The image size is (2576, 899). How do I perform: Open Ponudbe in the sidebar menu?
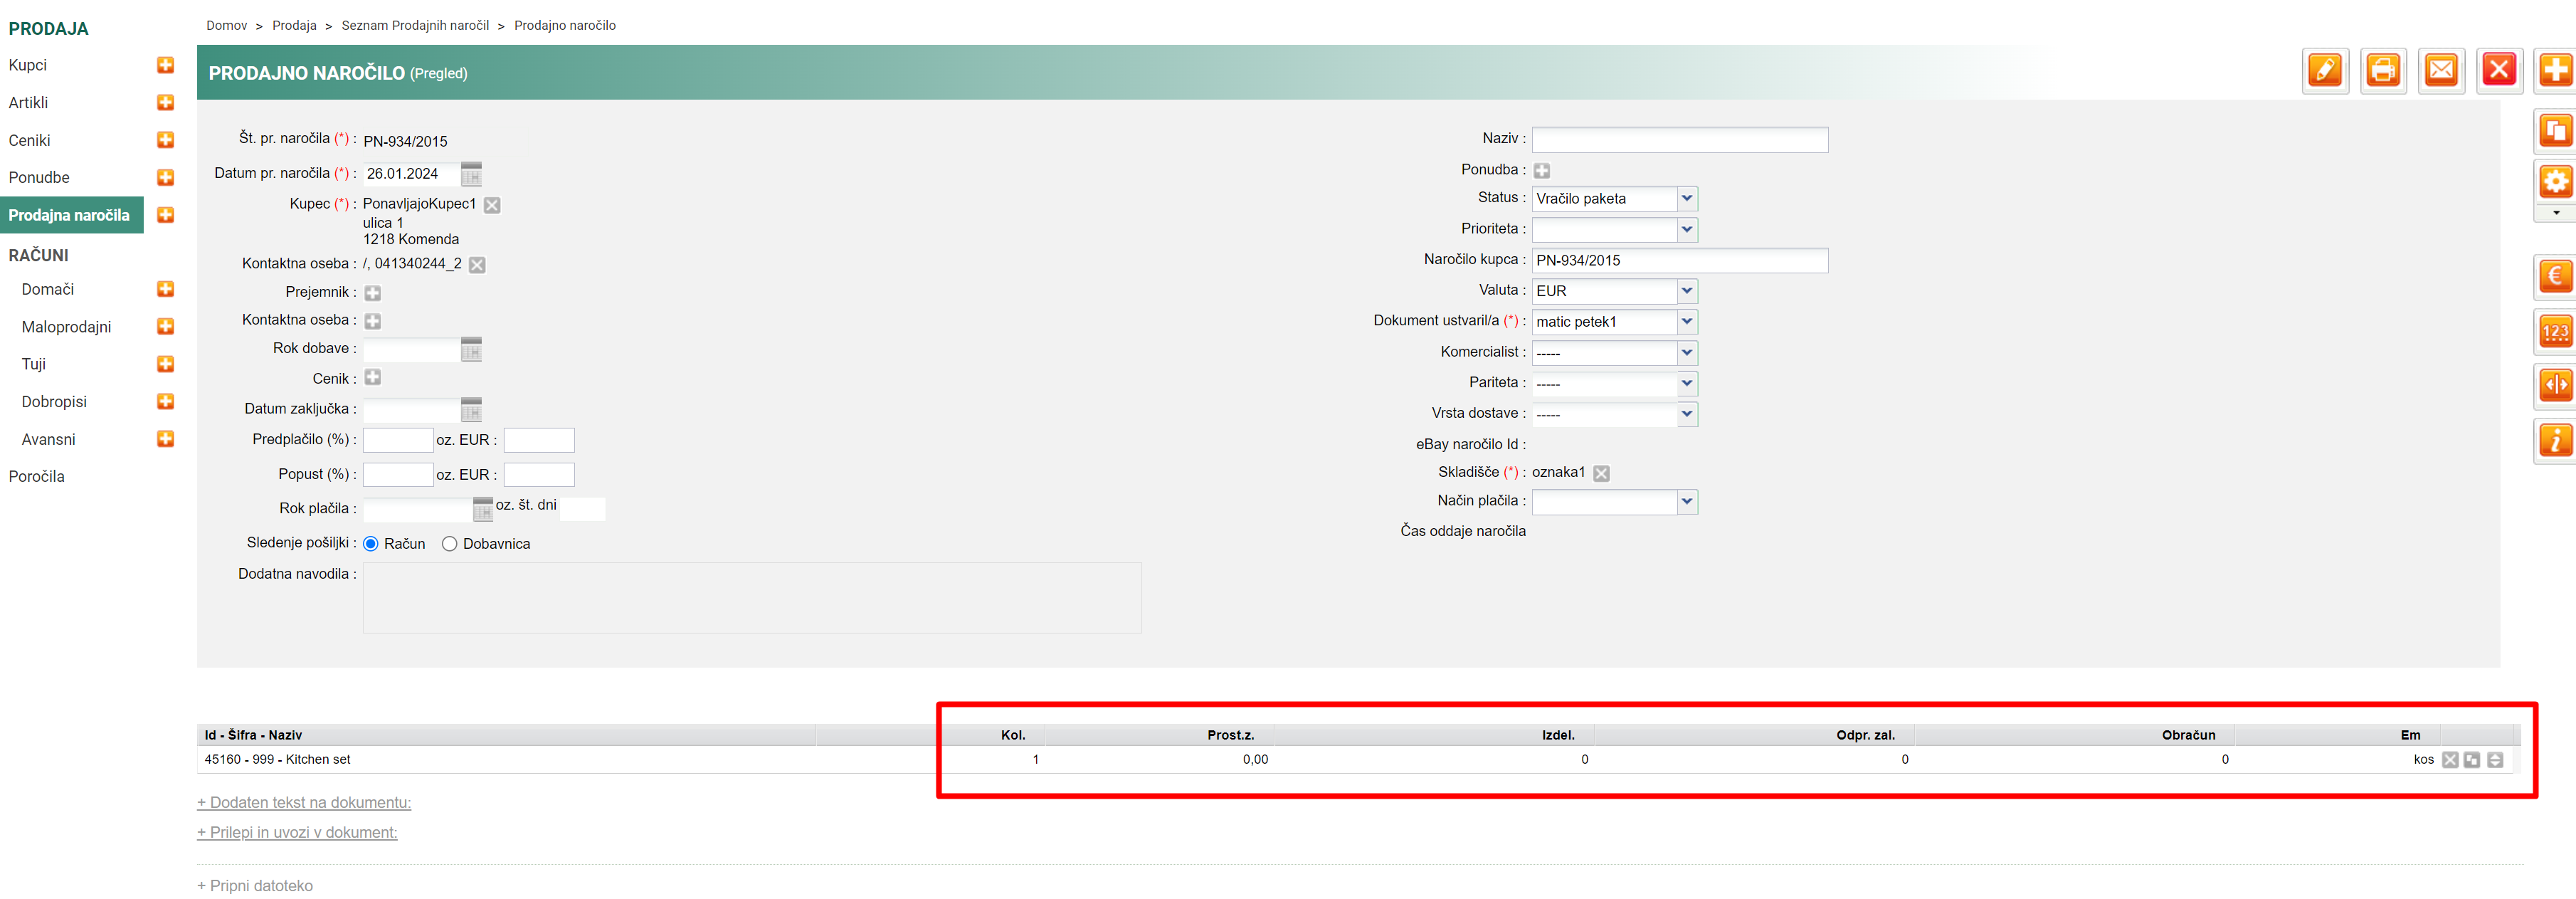[x=39, y=178]
